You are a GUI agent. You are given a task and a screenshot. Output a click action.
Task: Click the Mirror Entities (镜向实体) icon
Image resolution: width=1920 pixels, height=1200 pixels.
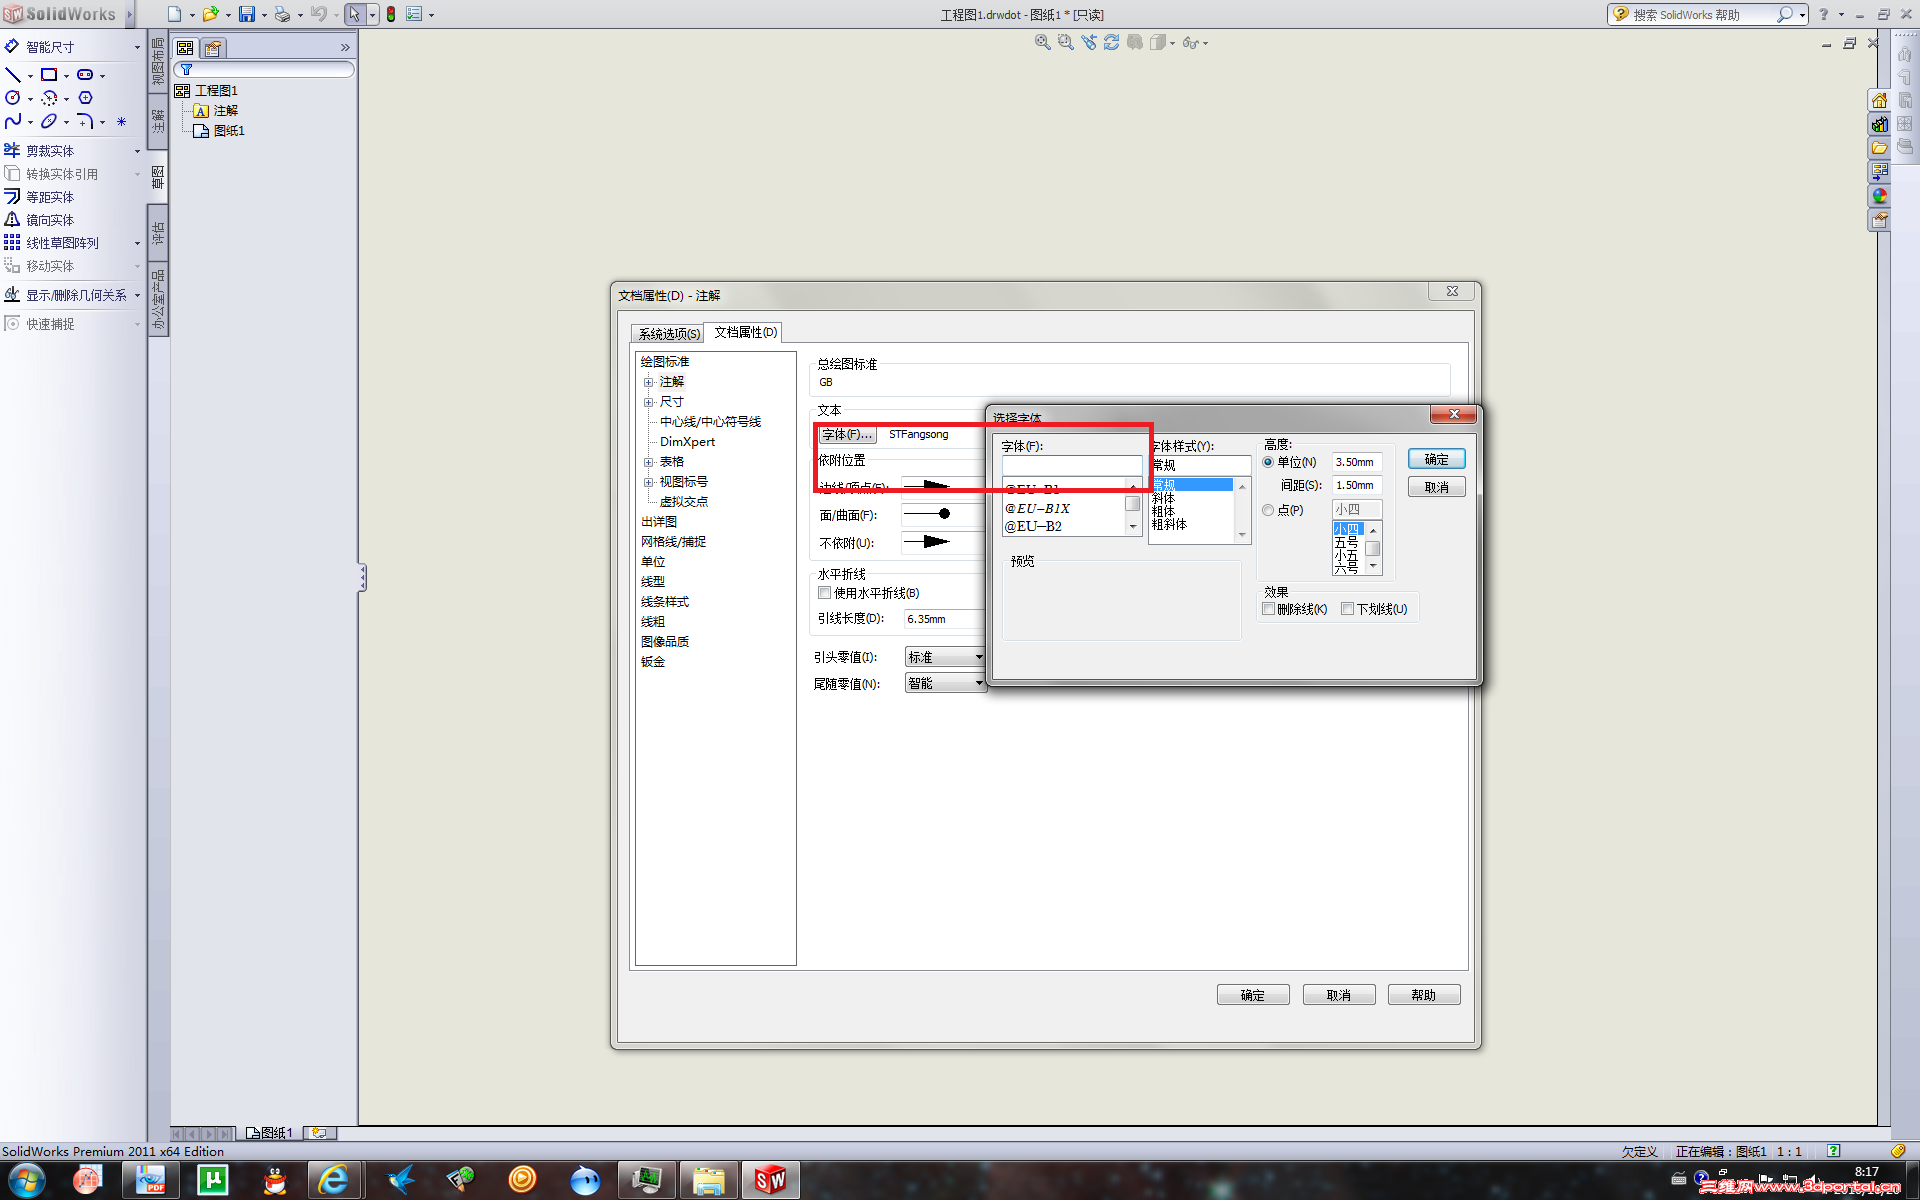[13, 220]
